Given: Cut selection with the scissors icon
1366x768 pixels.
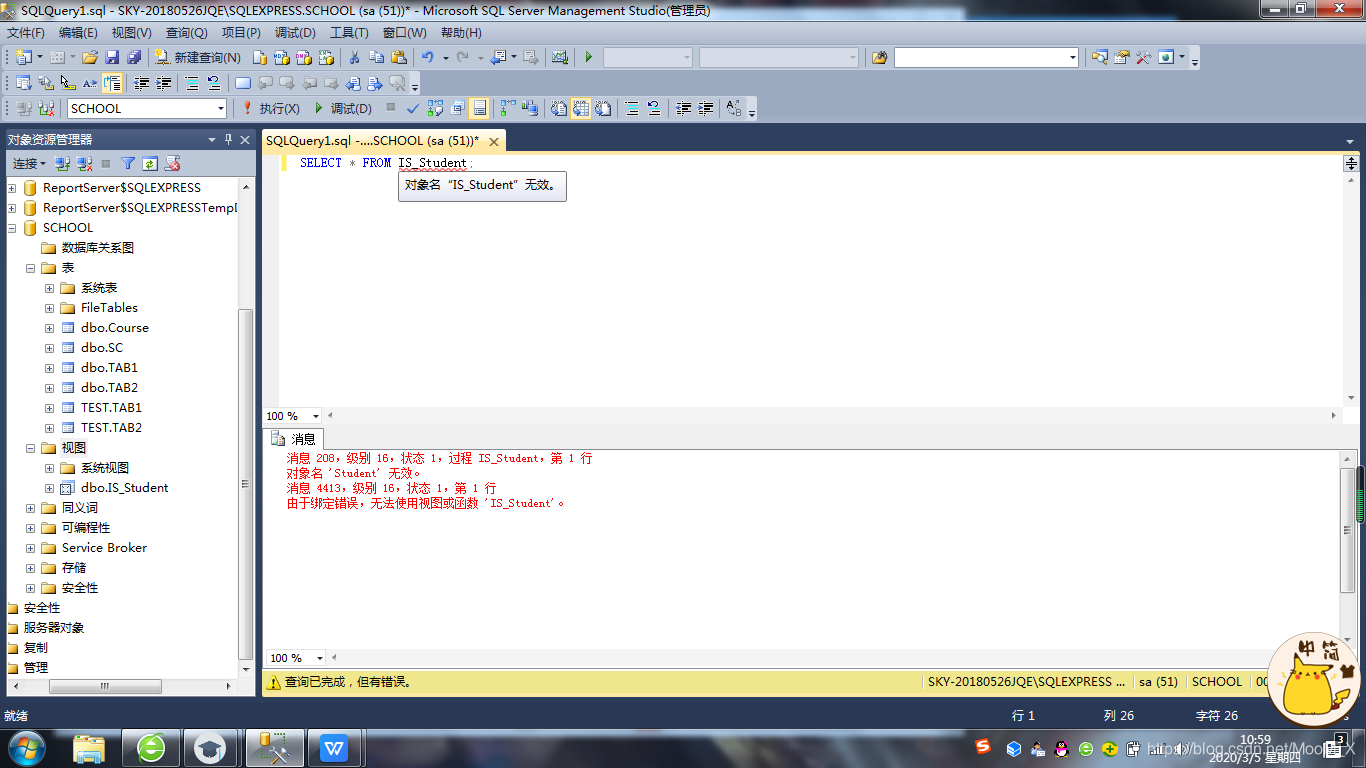Looking at the screenshot, I should (x=354, y=57).
